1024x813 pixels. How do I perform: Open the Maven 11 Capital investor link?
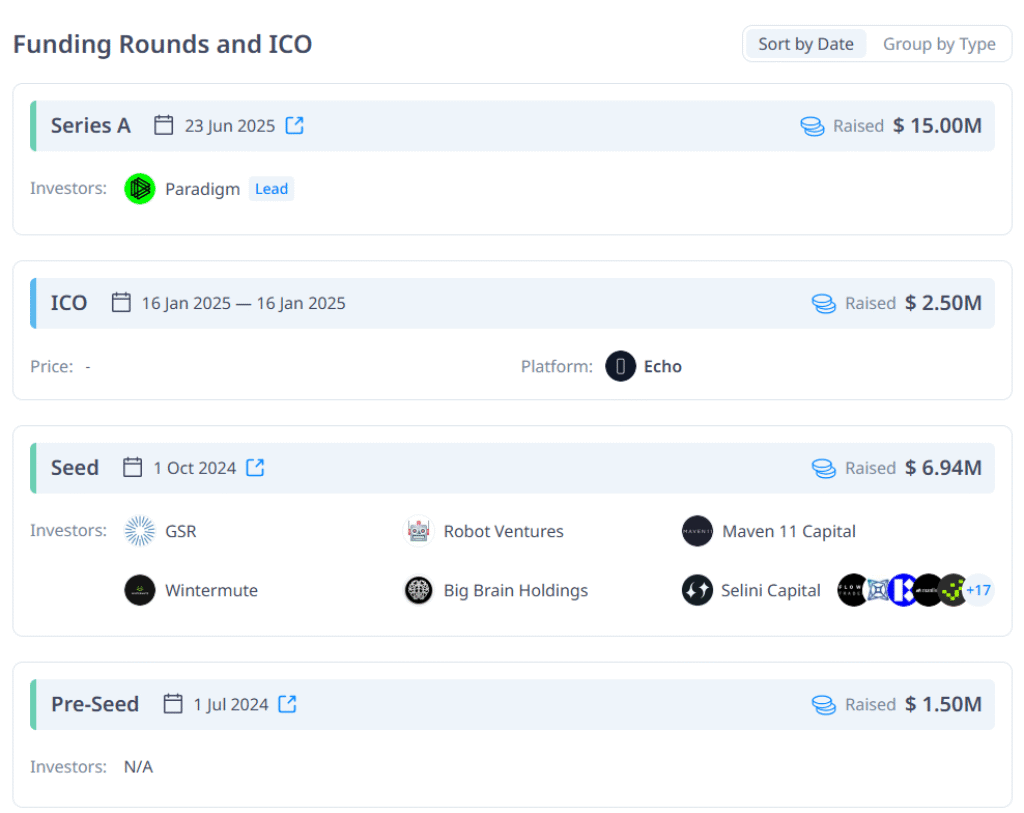[789, 531]
